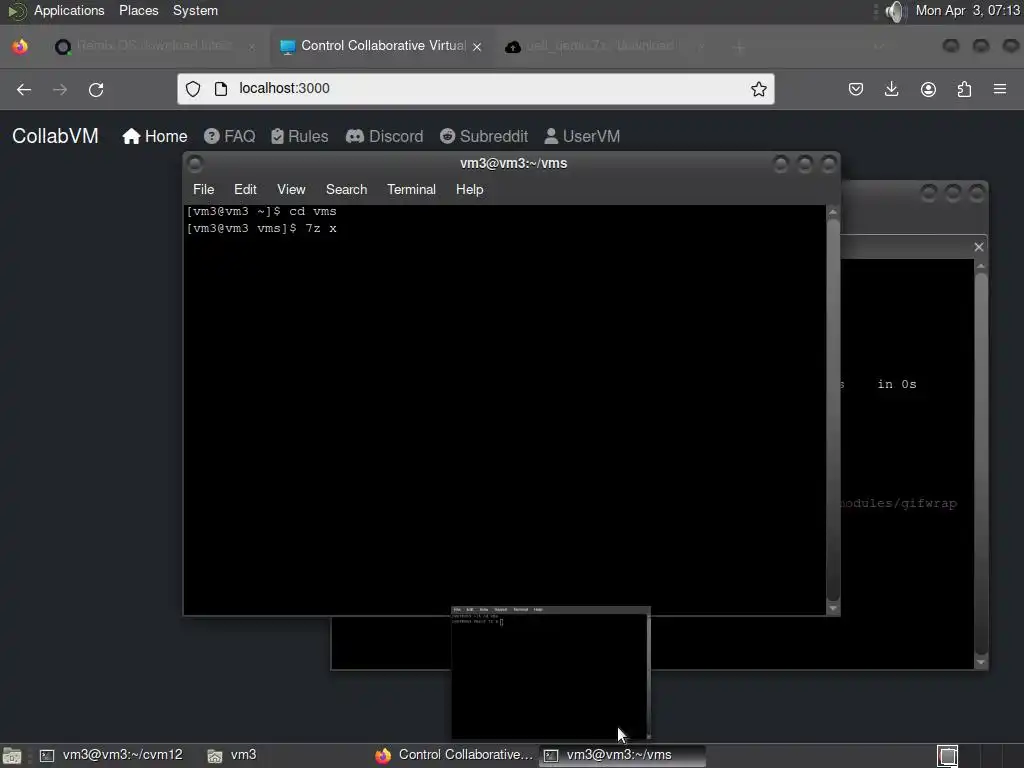Open the Pocket save icon
This screenshot has height=768, width=1024.
(856, 89)
